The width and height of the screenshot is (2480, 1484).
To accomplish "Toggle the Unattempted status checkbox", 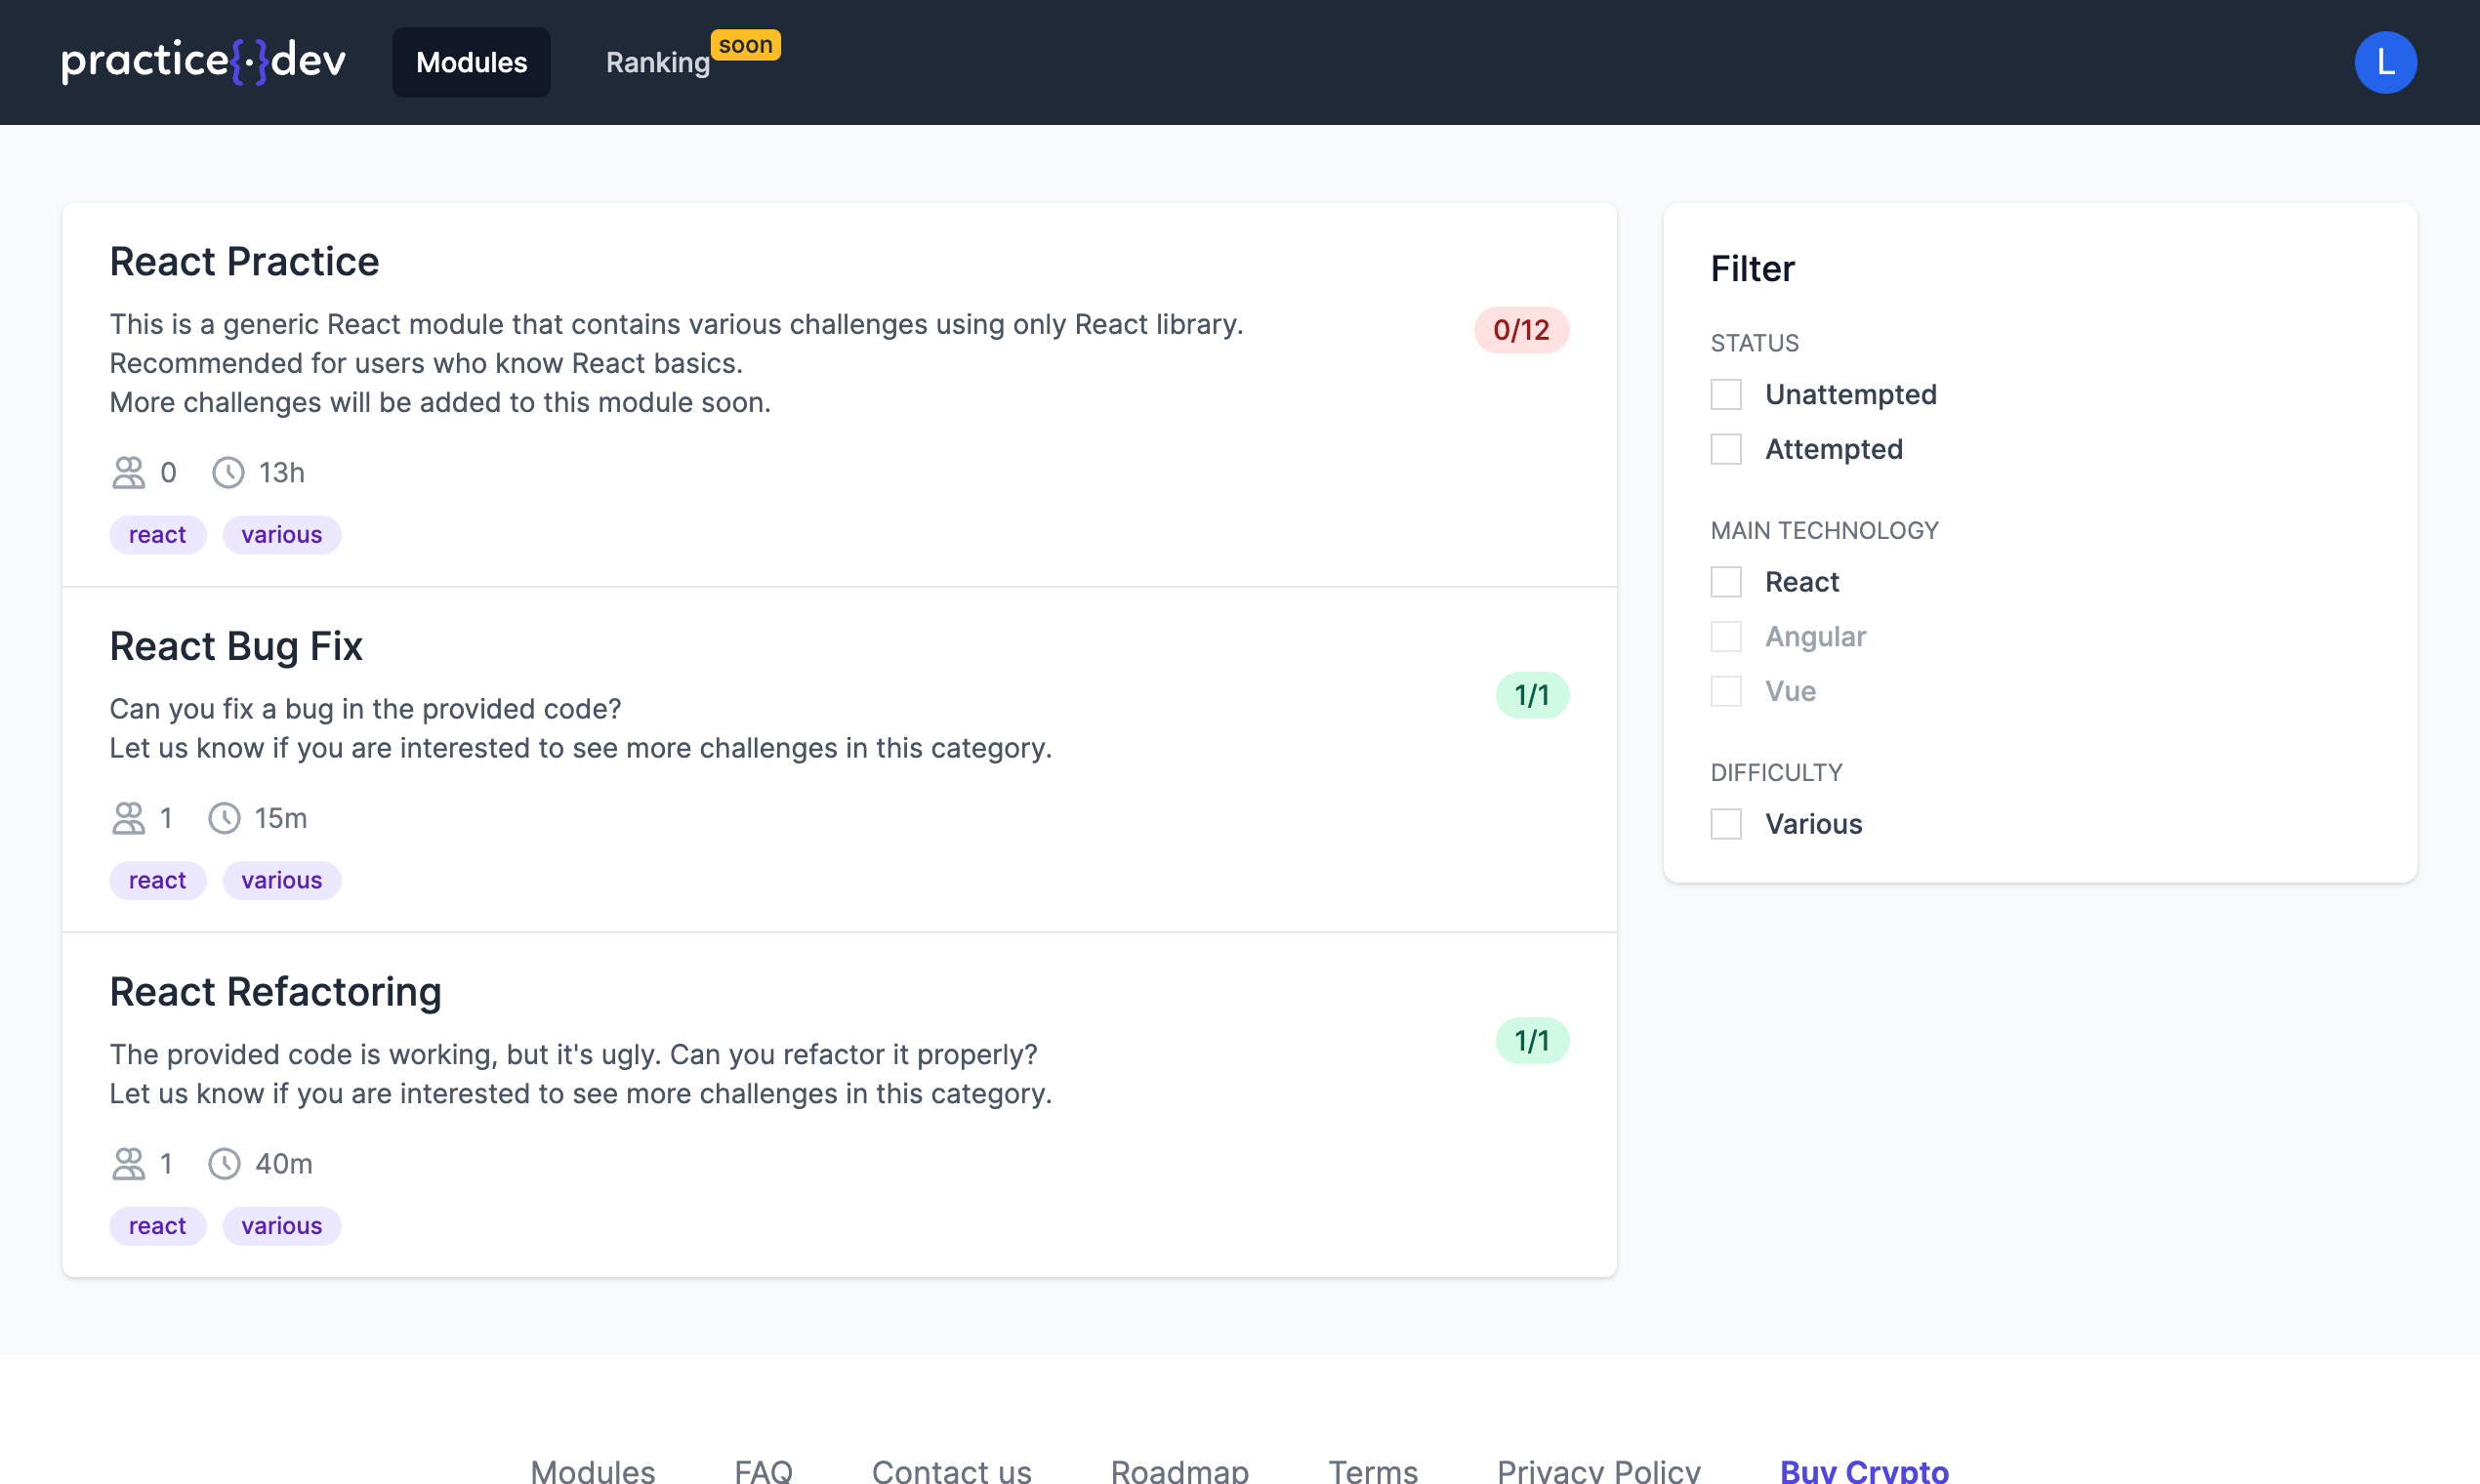I will click(x=1727, y=394).
